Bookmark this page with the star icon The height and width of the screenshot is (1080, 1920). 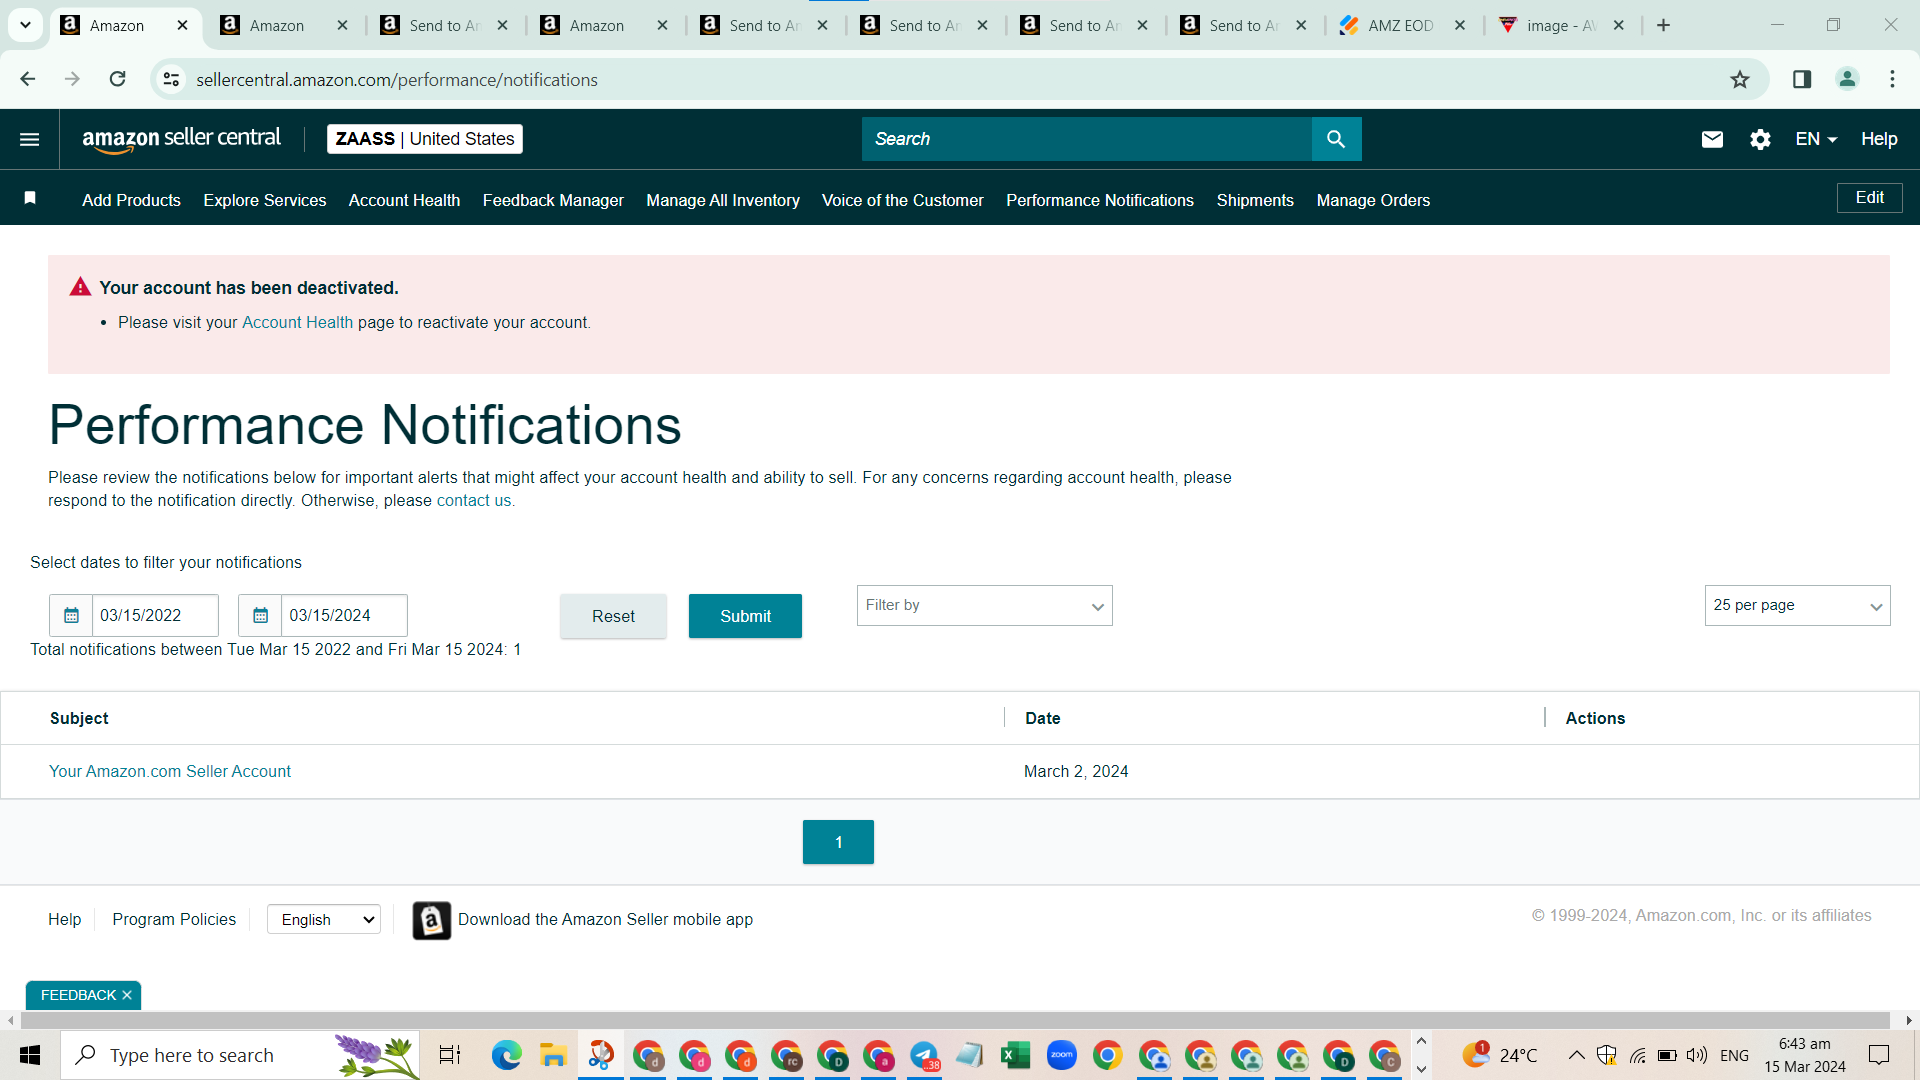1740,79
